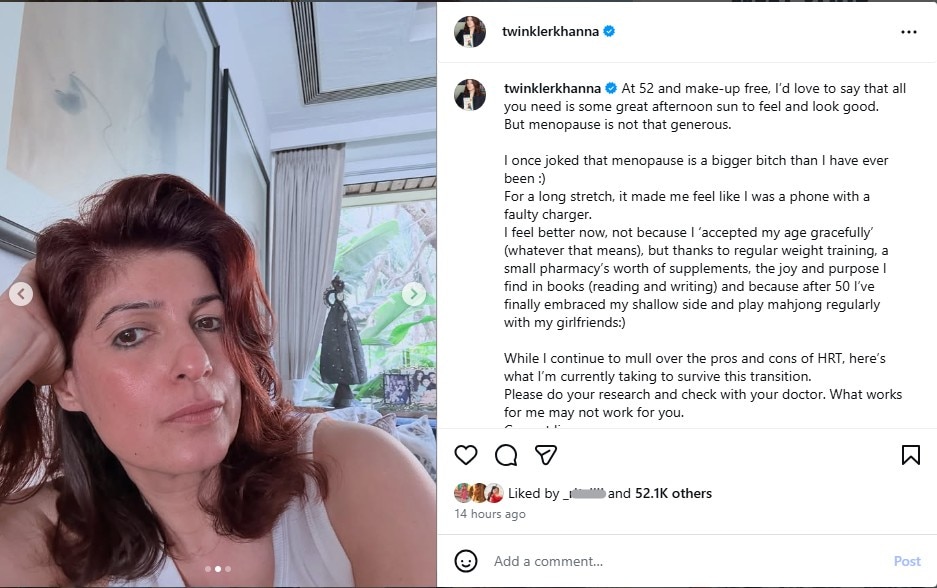Advance carousel with the right arrow
Screen dimensions: 937x588
click(x=412, y=294)
